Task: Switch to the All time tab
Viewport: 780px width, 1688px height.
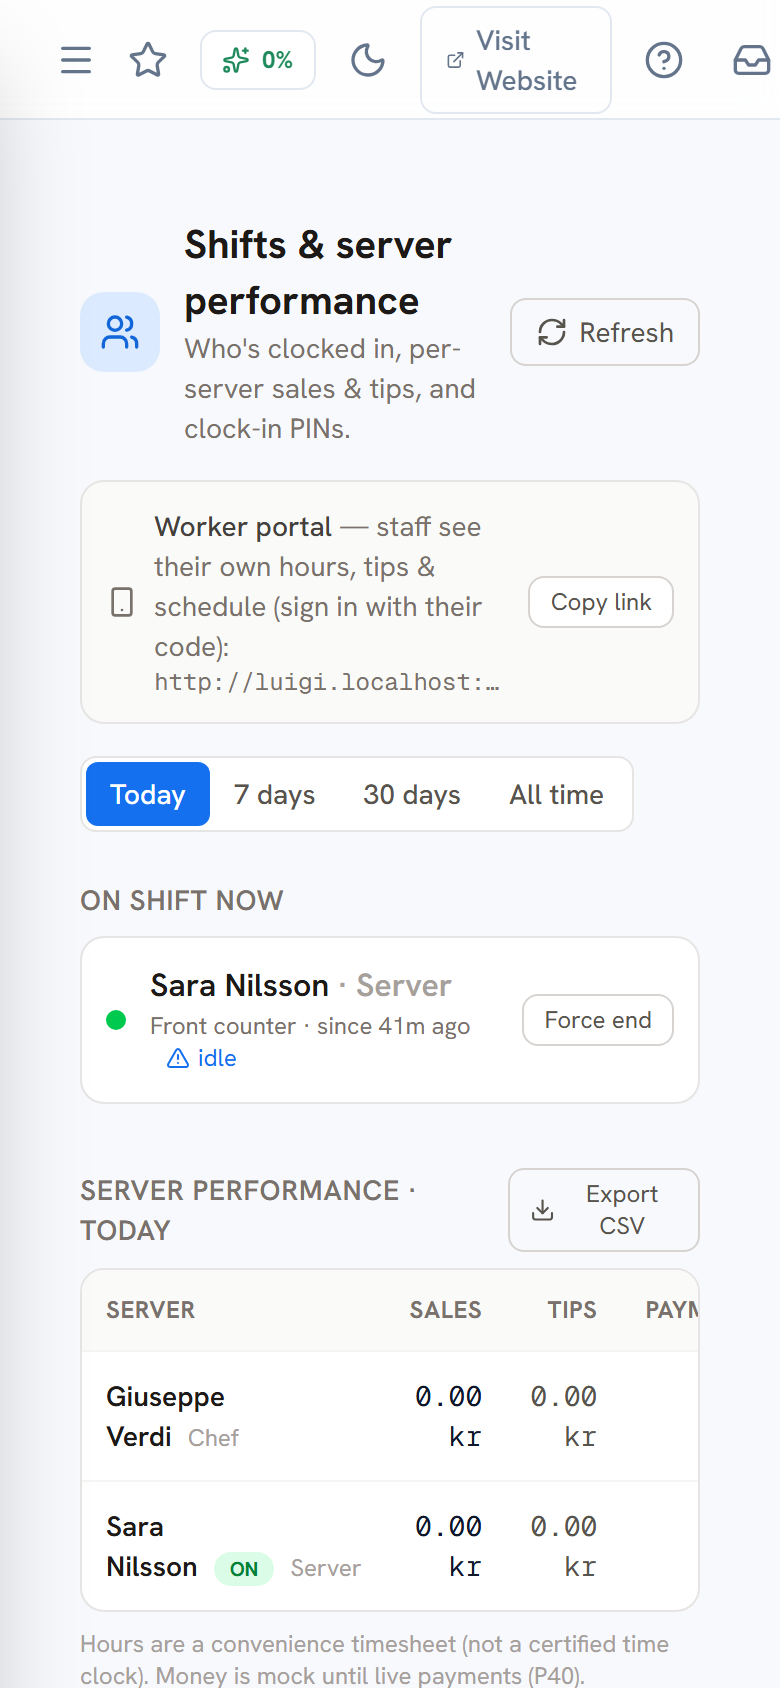Action: [x=557, y=794]
